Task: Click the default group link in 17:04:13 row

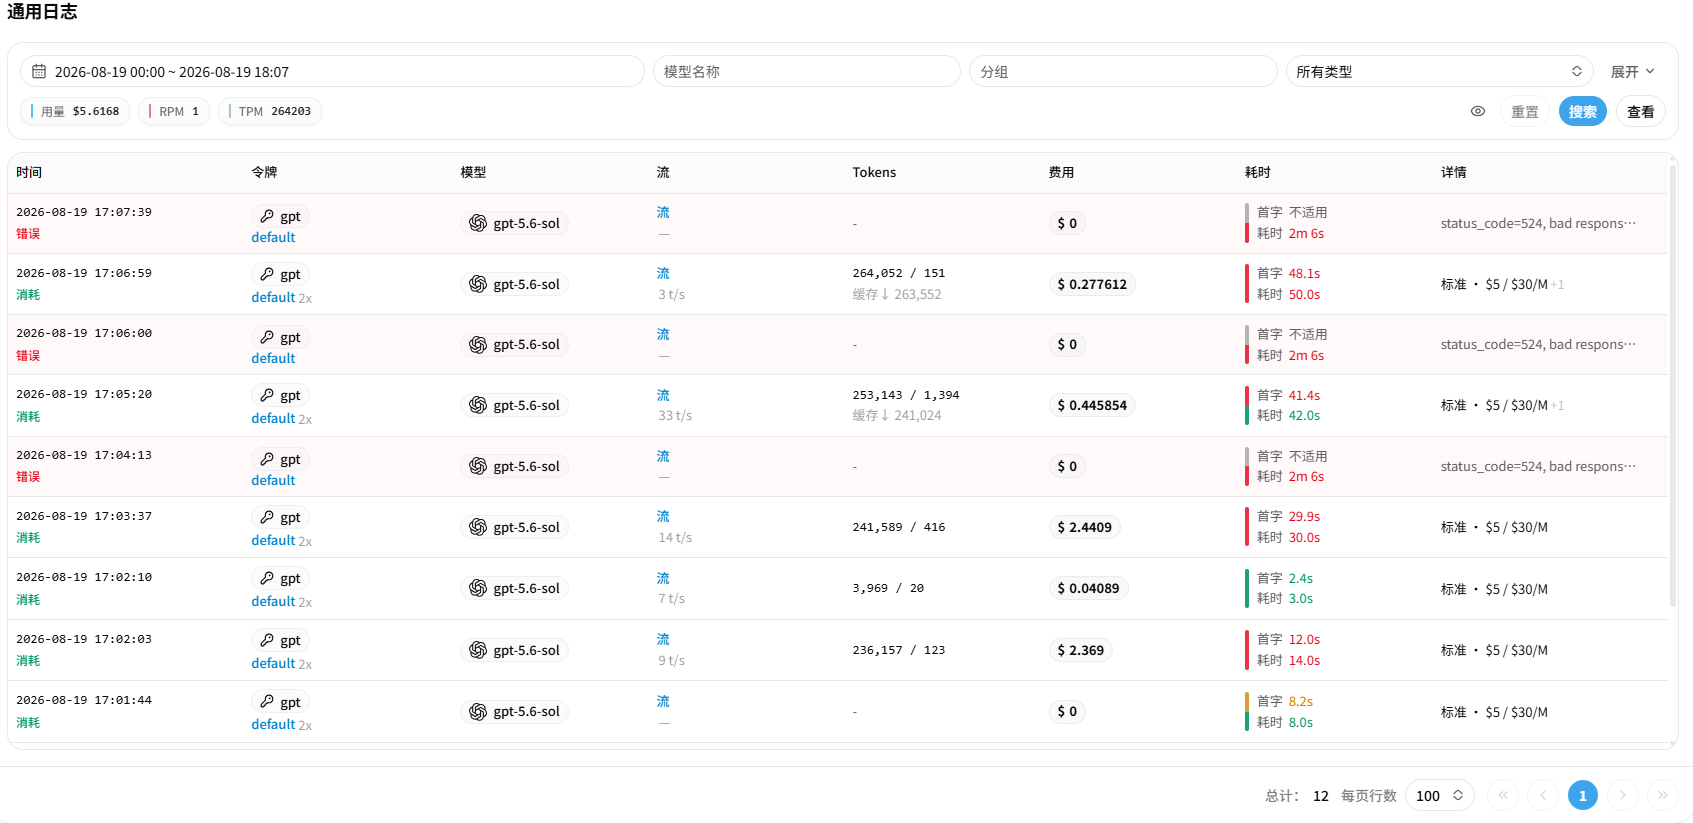Action: [x=273, y=480]
